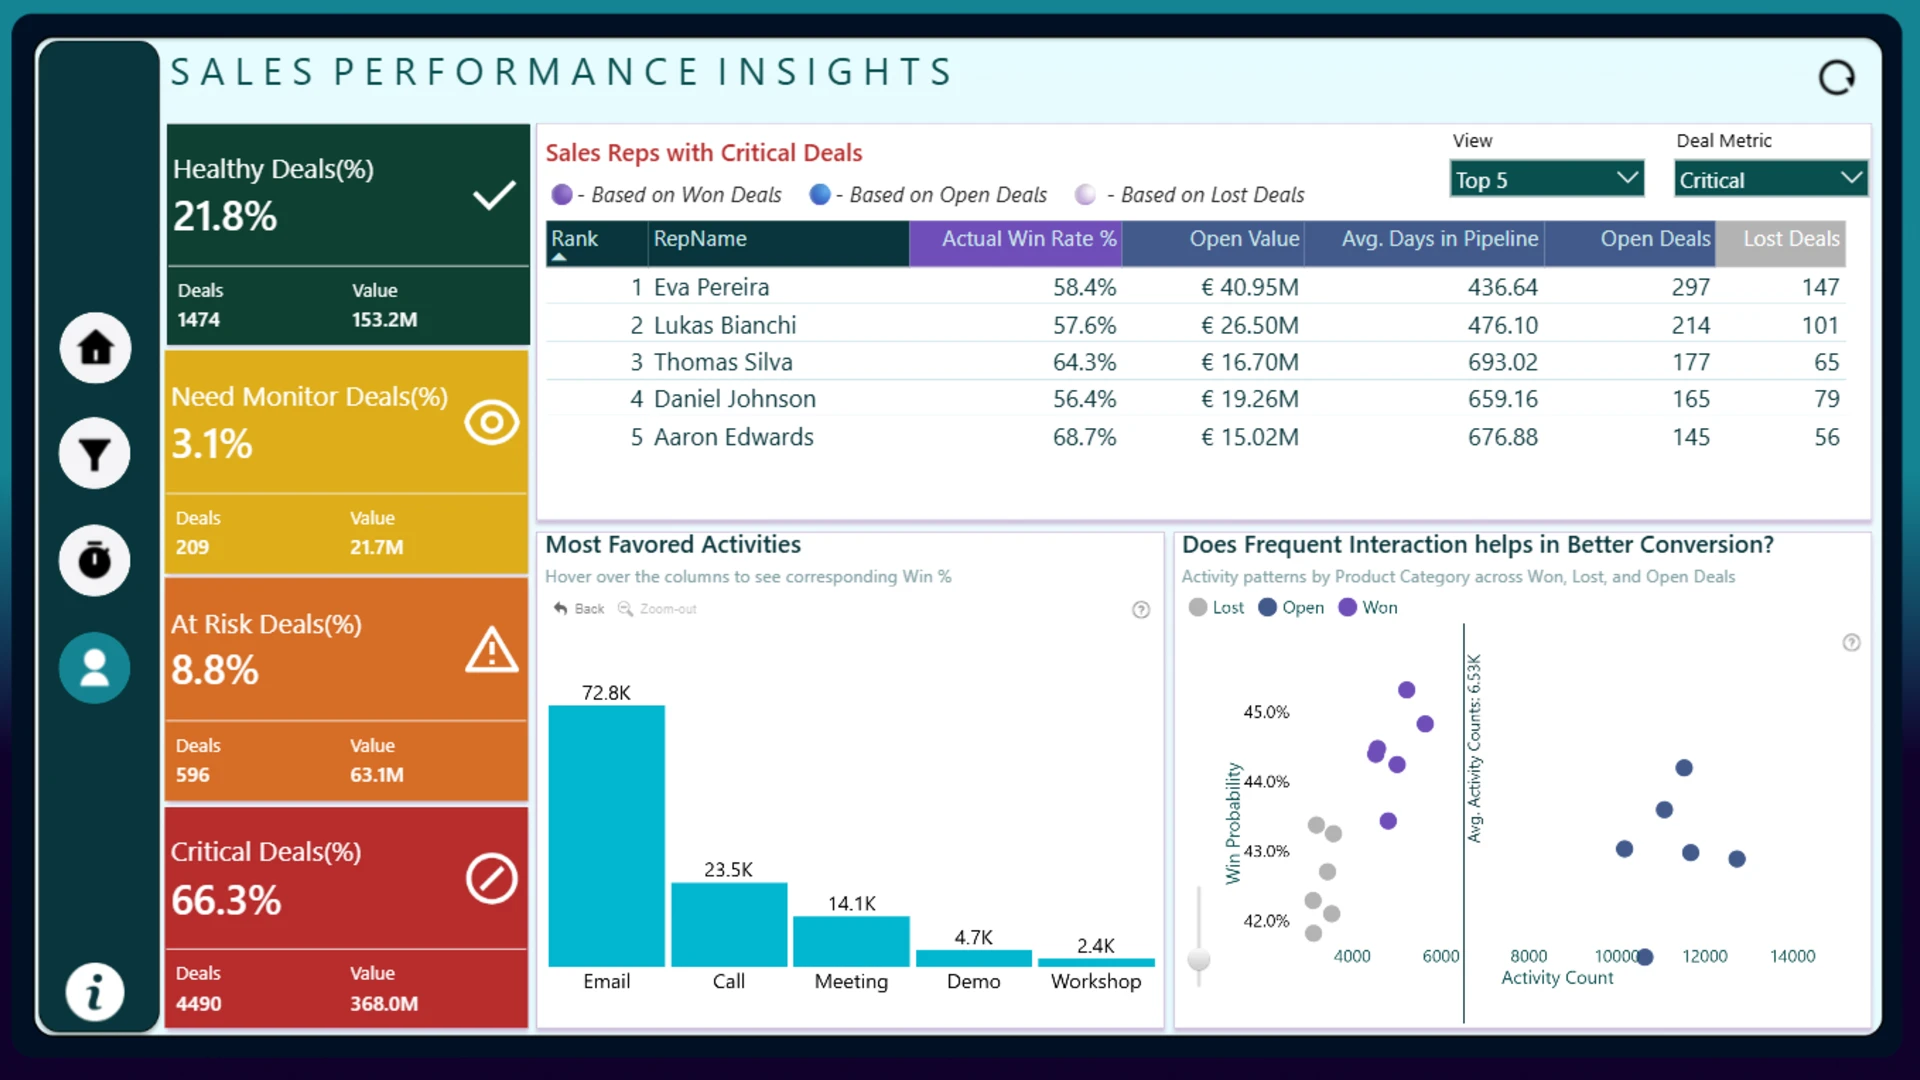Toggle the Won legend item
The height and width of the screenshot is (1080, 1920).
(1367, 607)
